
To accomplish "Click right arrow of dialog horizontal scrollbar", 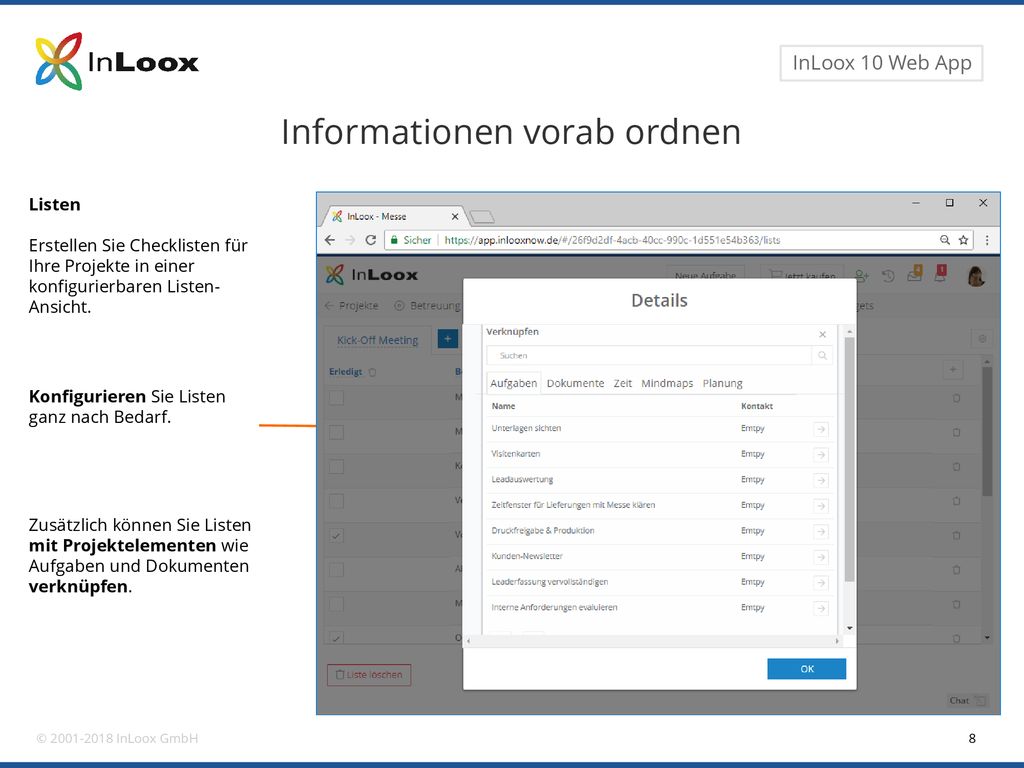I will click(x=837, y=641).
